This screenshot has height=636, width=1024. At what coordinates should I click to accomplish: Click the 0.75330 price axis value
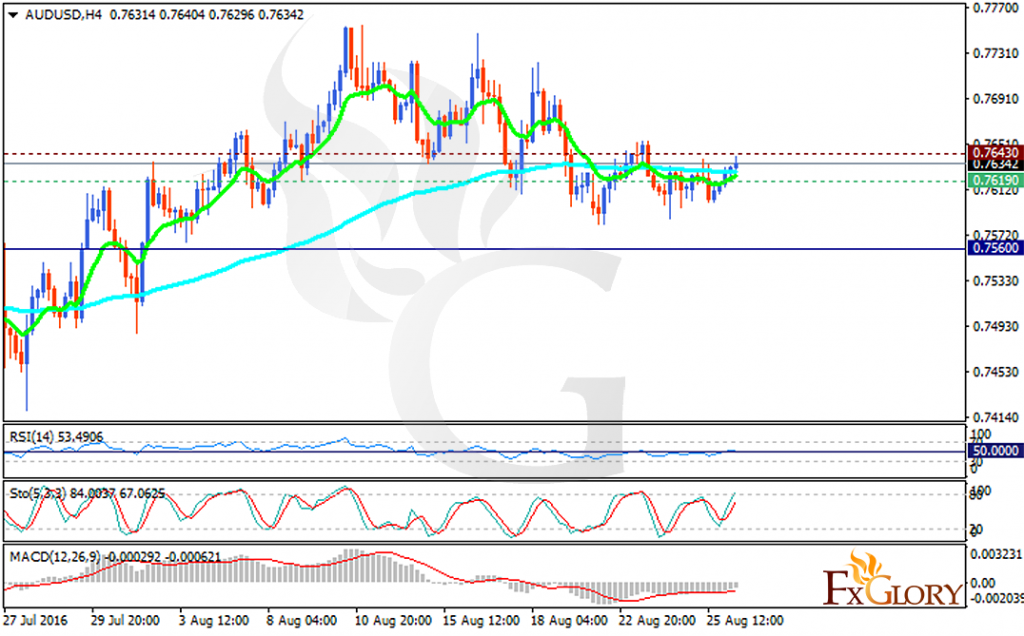995,281
